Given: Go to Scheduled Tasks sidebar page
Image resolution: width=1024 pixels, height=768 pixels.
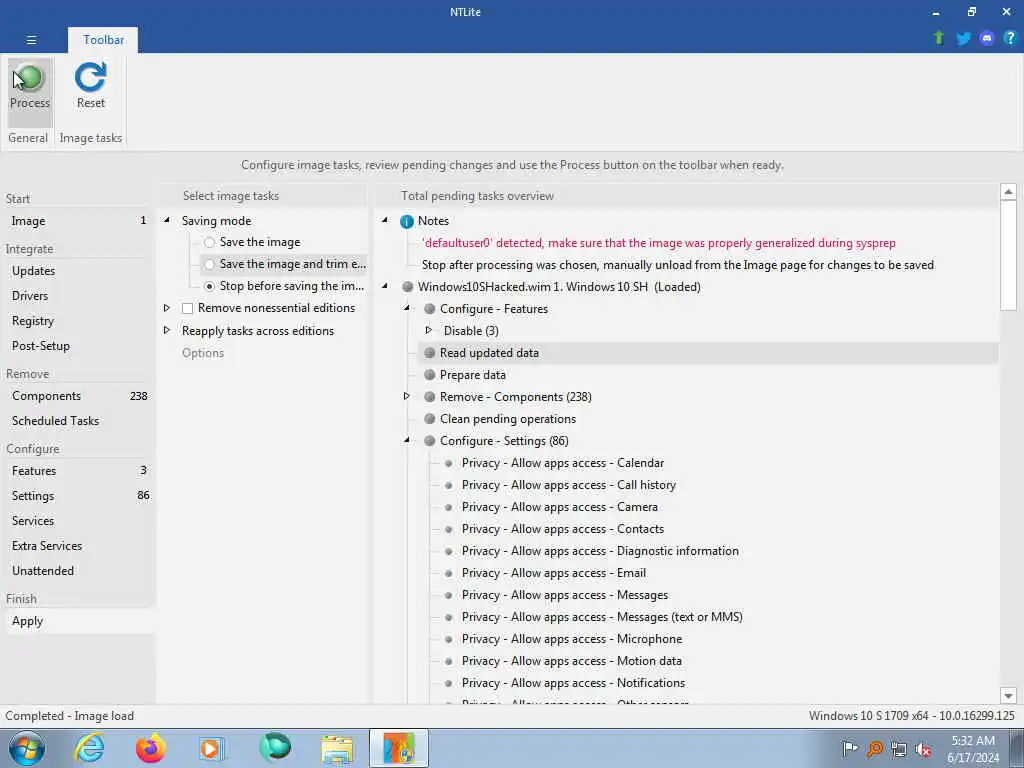Looking at the screenshot, I should (78, 421).
